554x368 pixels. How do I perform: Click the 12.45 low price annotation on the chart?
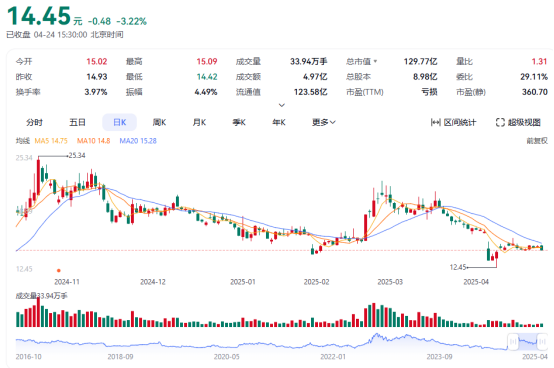pos(458,267)
